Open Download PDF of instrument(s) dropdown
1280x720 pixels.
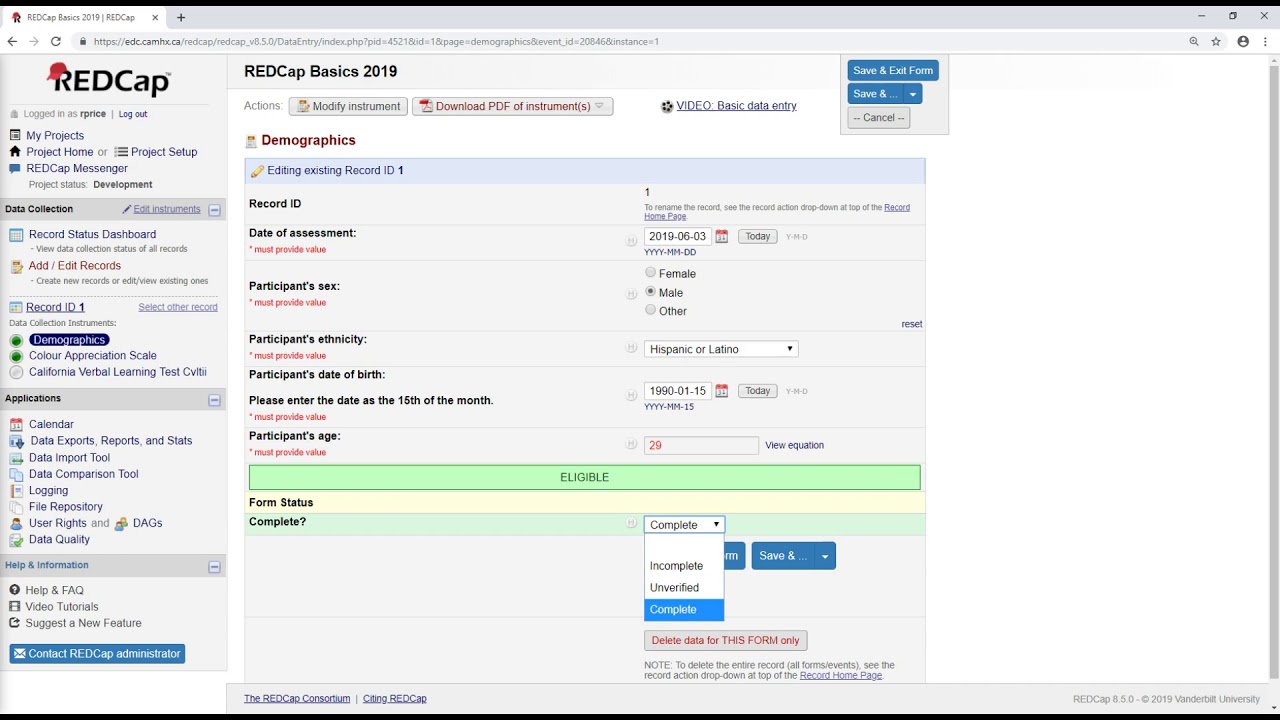coord(512,106)
